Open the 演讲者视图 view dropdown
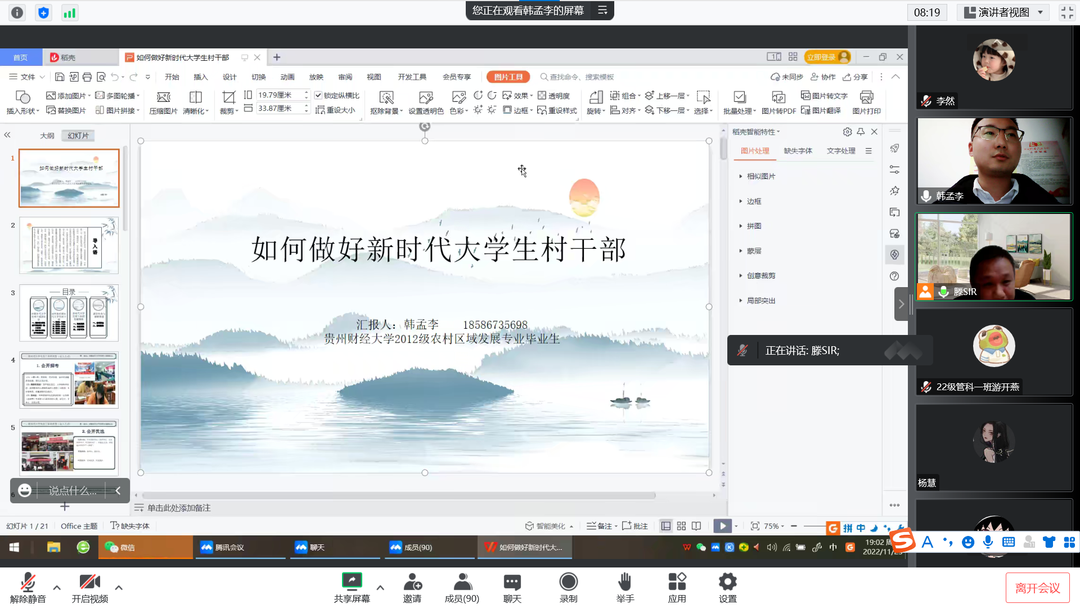 (x=1002, y=12)
